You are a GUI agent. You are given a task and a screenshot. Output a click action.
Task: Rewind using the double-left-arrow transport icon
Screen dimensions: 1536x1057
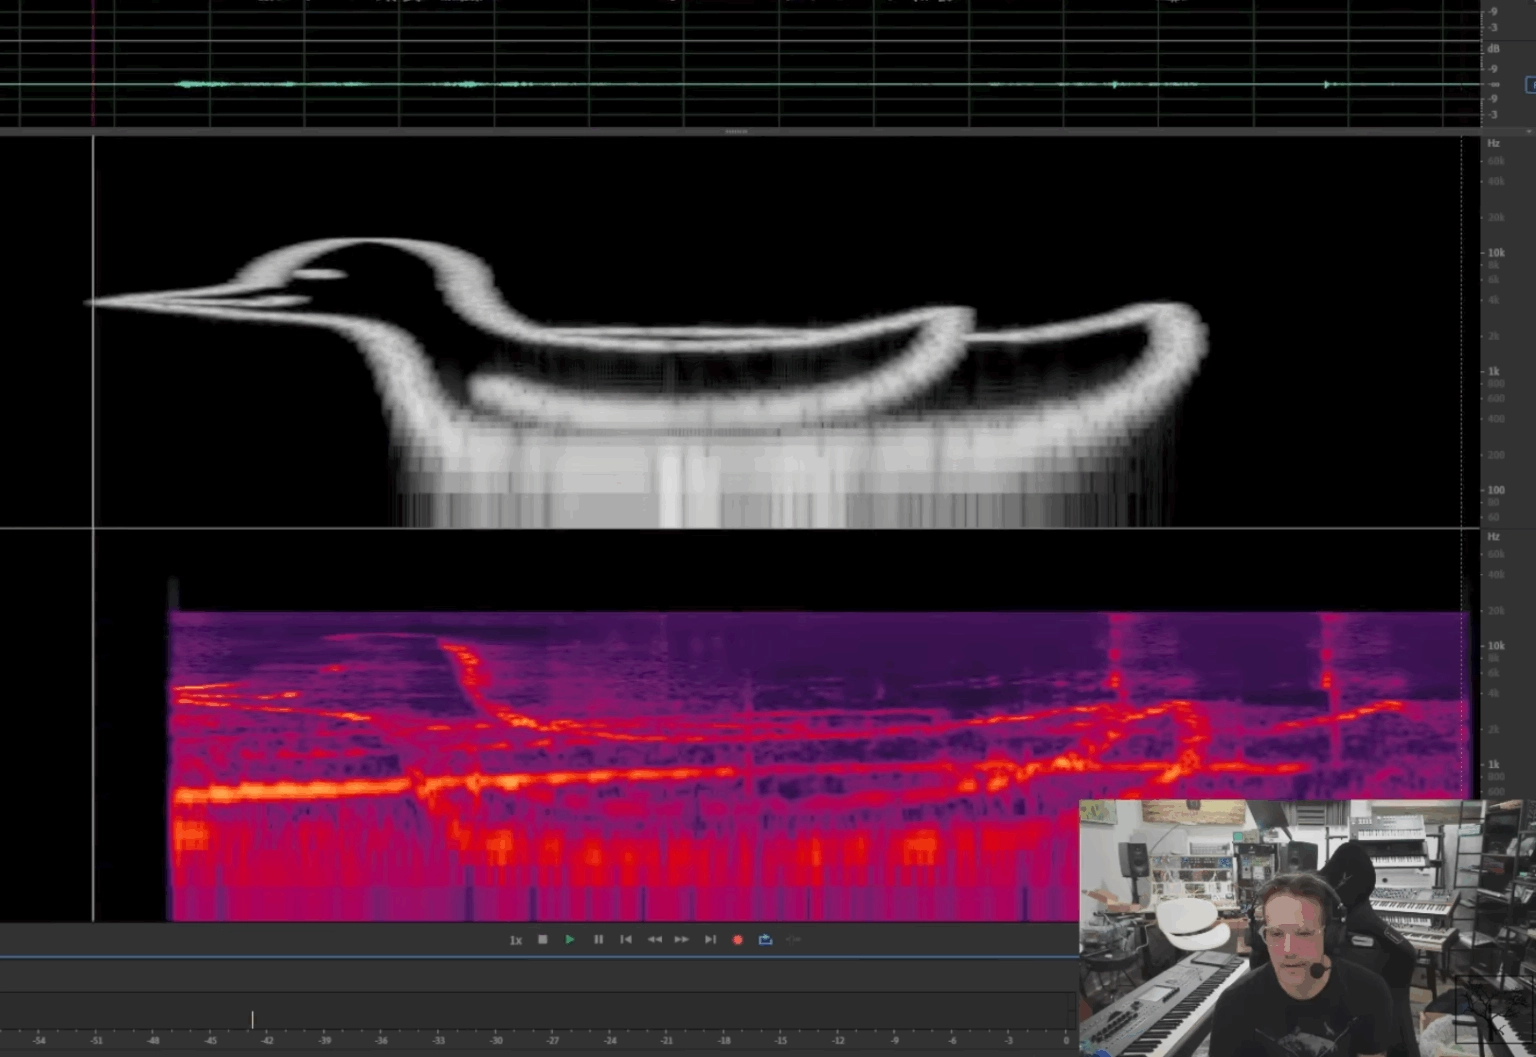pyautogui.click(x=655, y=939)
